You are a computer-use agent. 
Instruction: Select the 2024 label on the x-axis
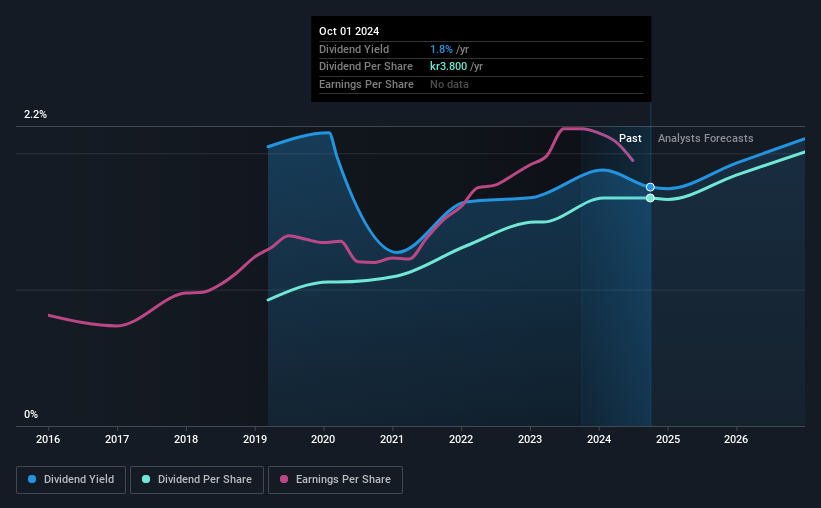599,439
